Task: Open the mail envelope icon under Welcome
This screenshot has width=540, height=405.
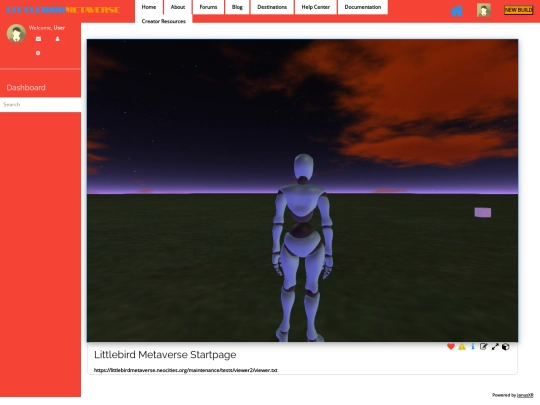Action: coord(38,39)
